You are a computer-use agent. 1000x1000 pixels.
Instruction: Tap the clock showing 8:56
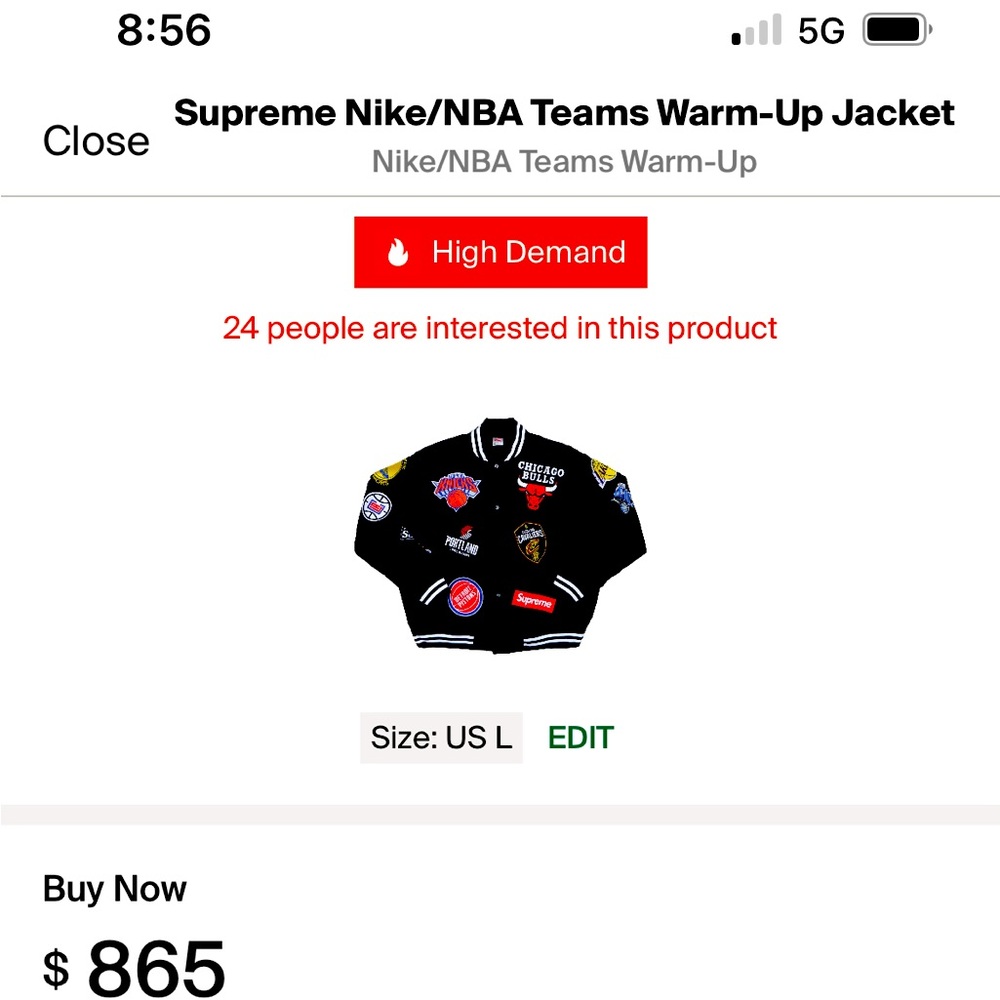pos(165,30)
